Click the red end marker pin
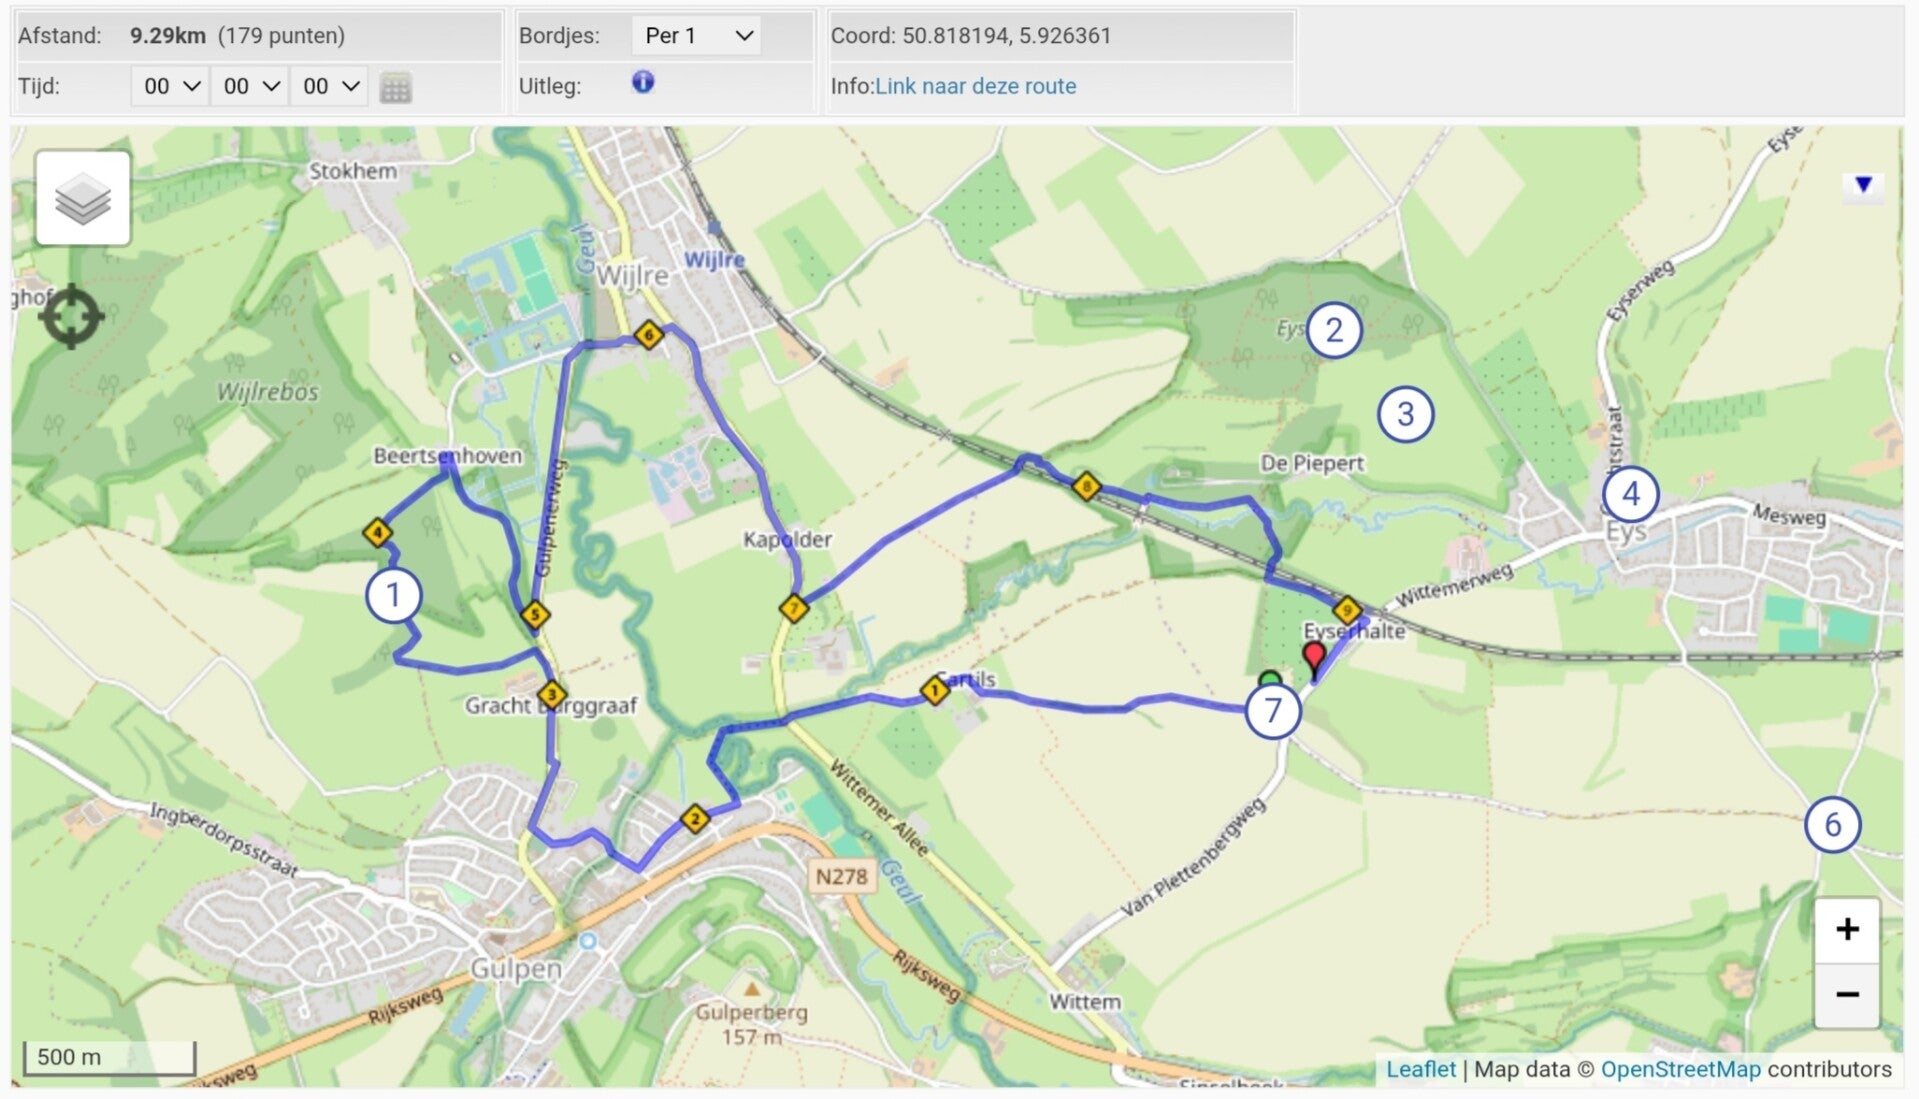This screenshot has height=1099, width=1919. click(1314, 657)
